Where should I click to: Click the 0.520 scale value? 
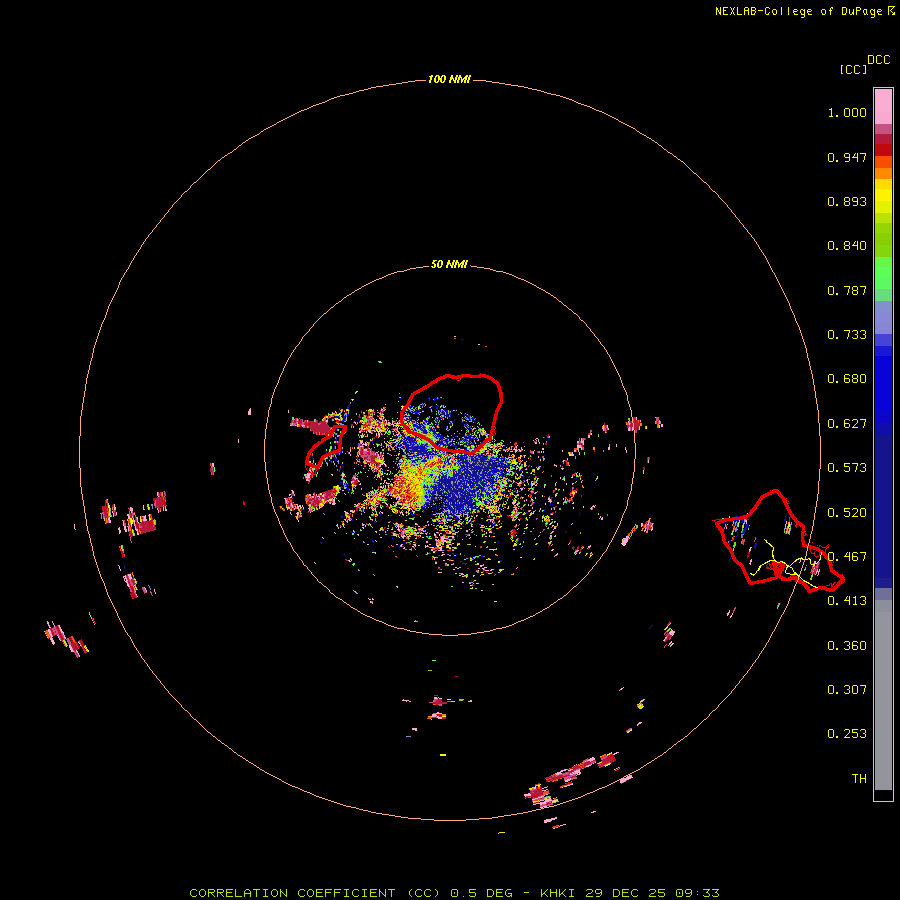click(x=847, y=513)
